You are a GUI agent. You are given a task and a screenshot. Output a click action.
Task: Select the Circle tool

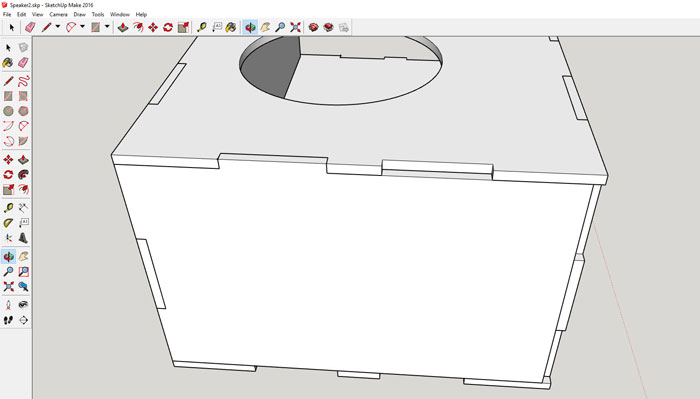[x=8, y=111]
